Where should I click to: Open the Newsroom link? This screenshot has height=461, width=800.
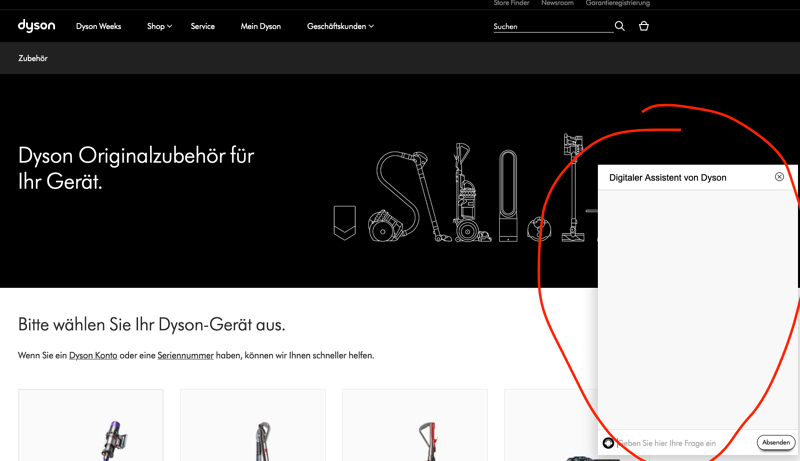pos(557,3)
